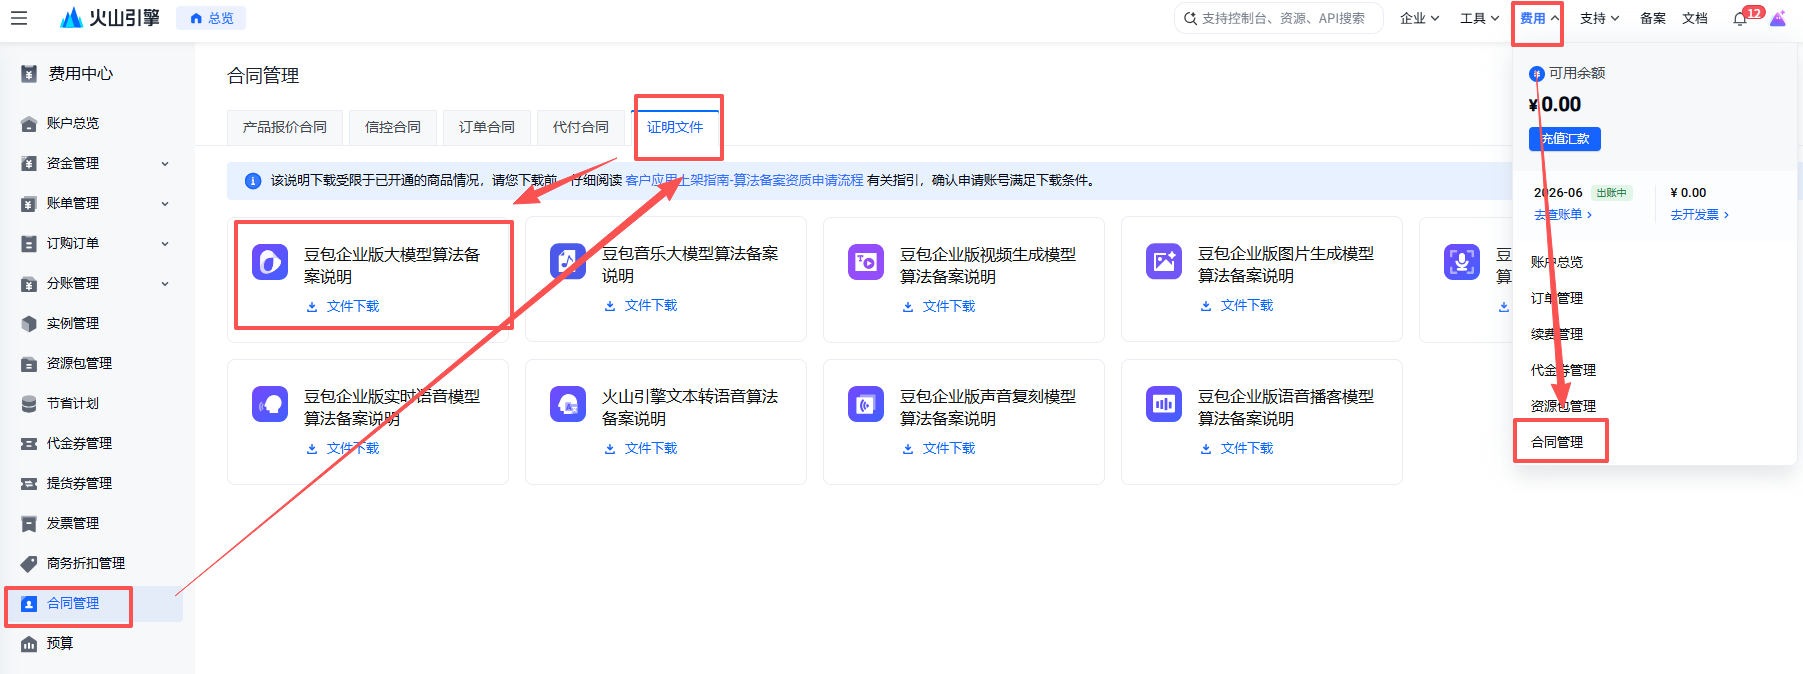Expand the 支持 dropdown menu
Image resolution: width=1803 pixels, height=674 pixels.
coord(1599,18)
